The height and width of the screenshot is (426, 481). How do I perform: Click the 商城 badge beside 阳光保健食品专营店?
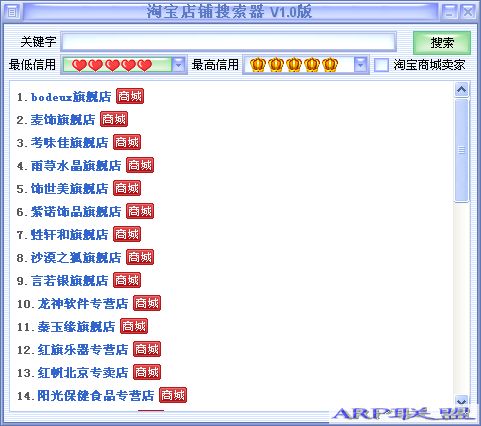[x=173, y=395]
